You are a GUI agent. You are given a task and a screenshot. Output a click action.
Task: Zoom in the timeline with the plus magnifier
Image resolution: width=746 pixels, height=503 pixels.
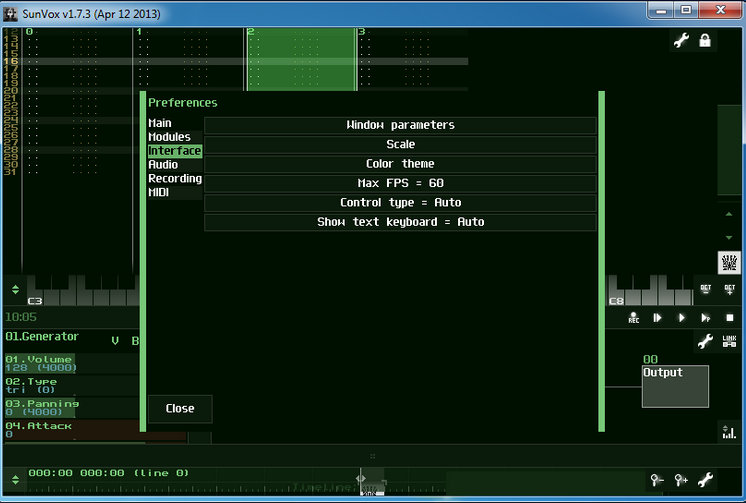pos(681,480)
